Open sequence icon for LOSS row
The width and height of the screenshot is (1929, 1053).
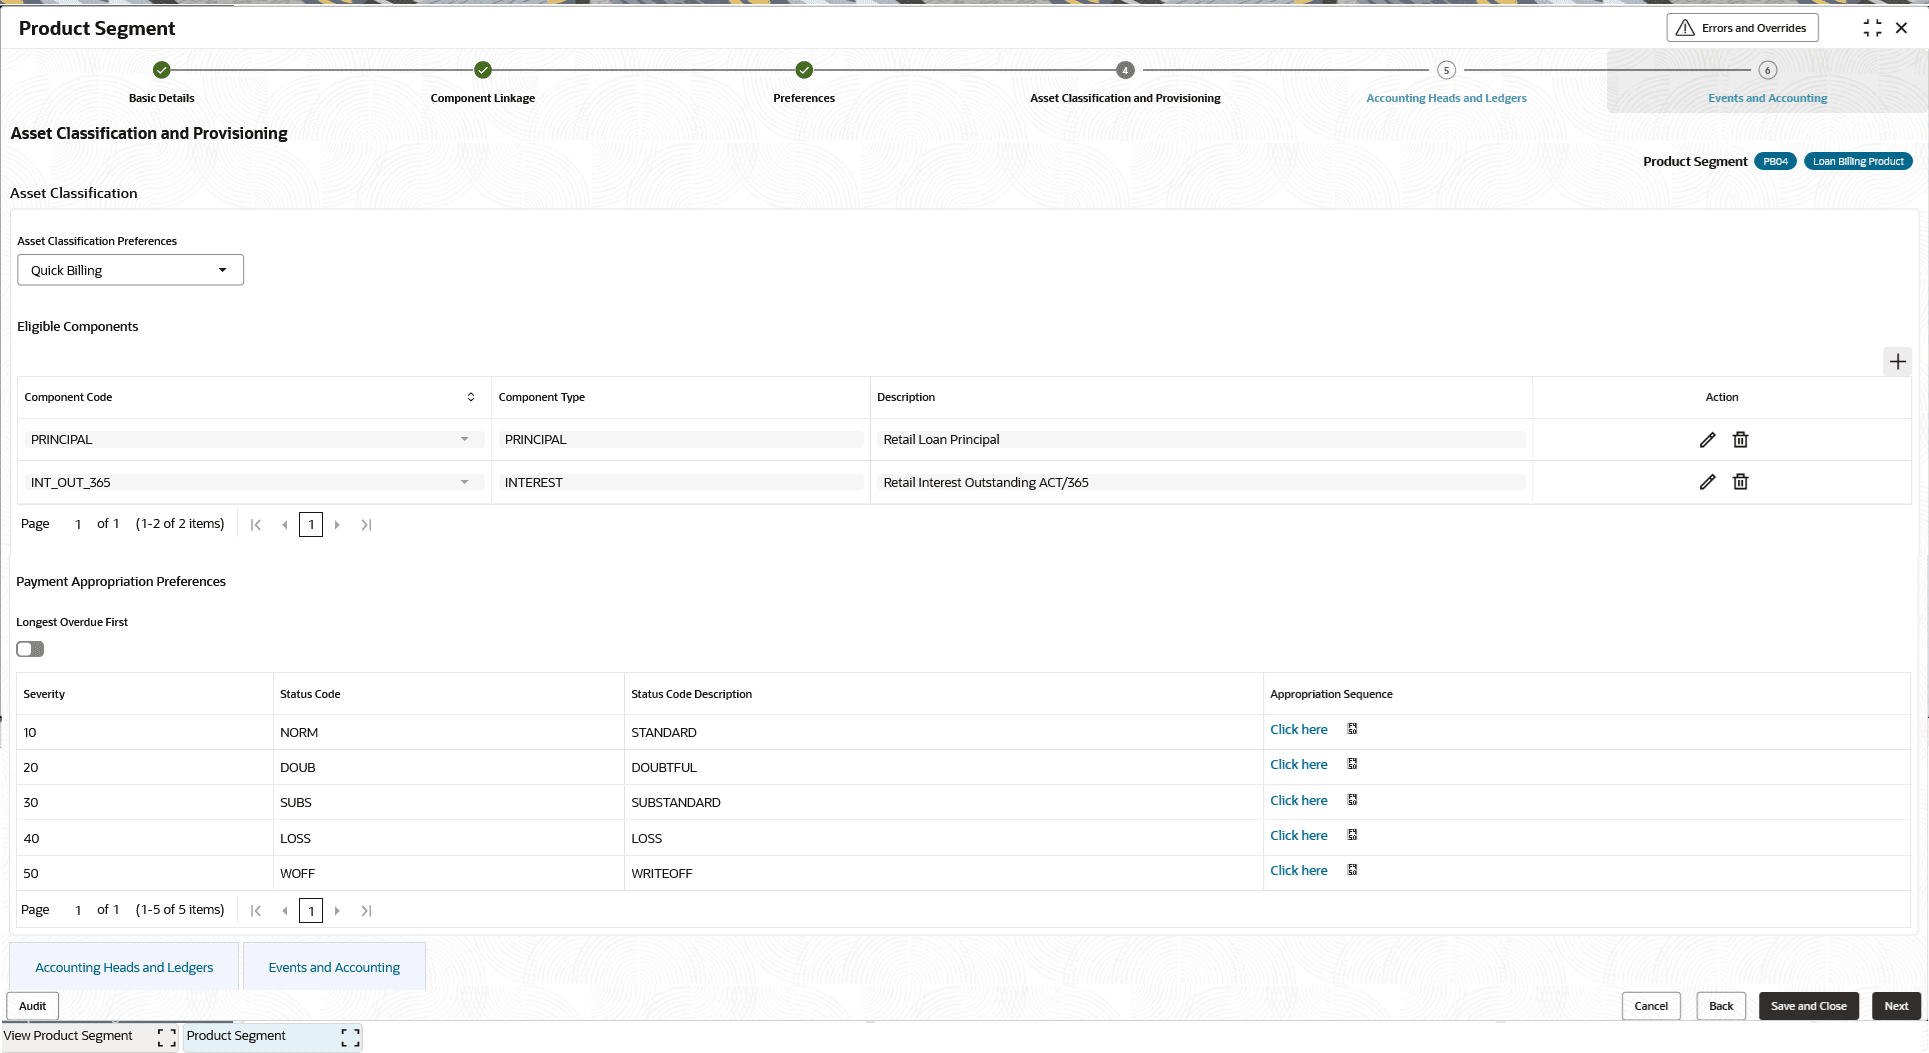click(1352, 835)
